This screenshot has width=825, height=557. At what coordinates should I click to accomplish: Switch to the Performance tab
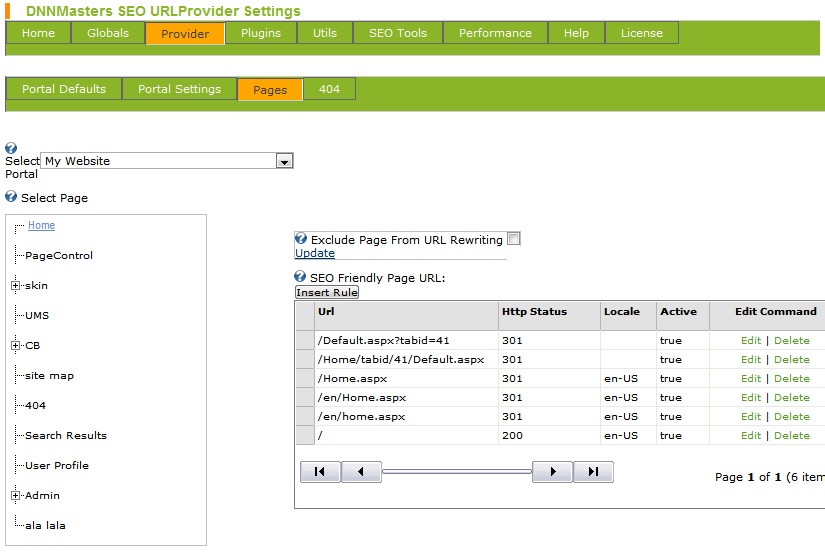[495, 33]
